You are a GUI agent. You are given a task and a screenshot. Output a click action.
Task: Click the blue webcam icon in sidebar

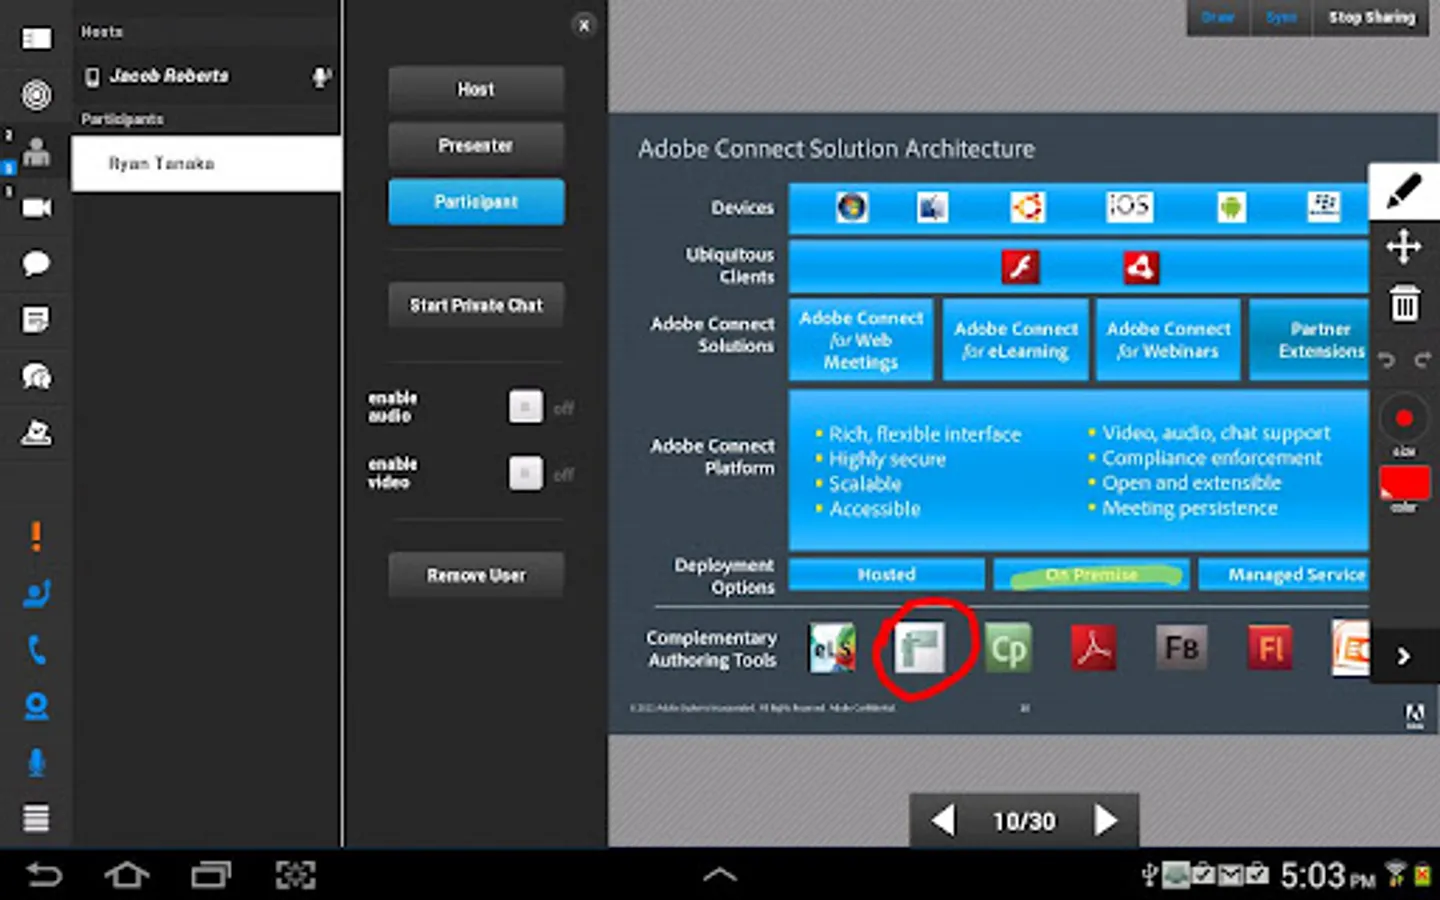(37, 707)
